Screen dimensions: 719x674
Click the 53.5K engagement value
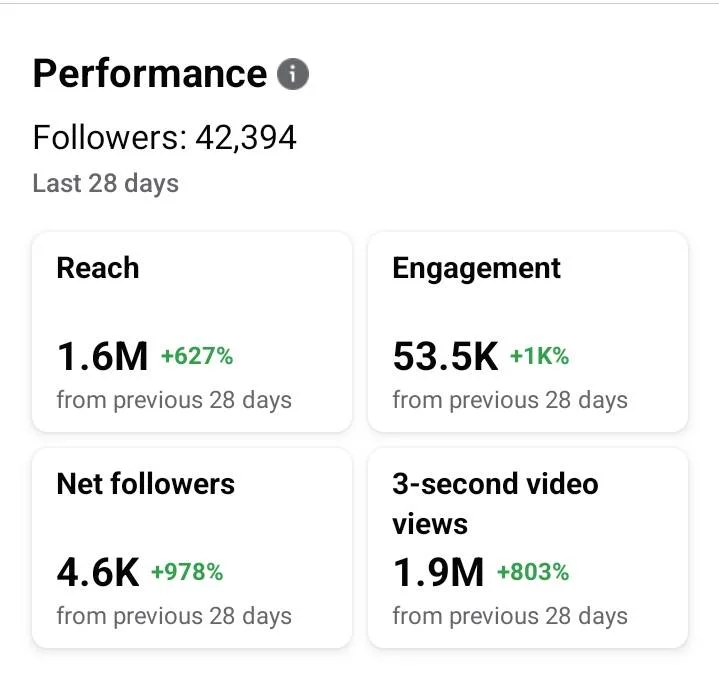click(x=445, y=356)
